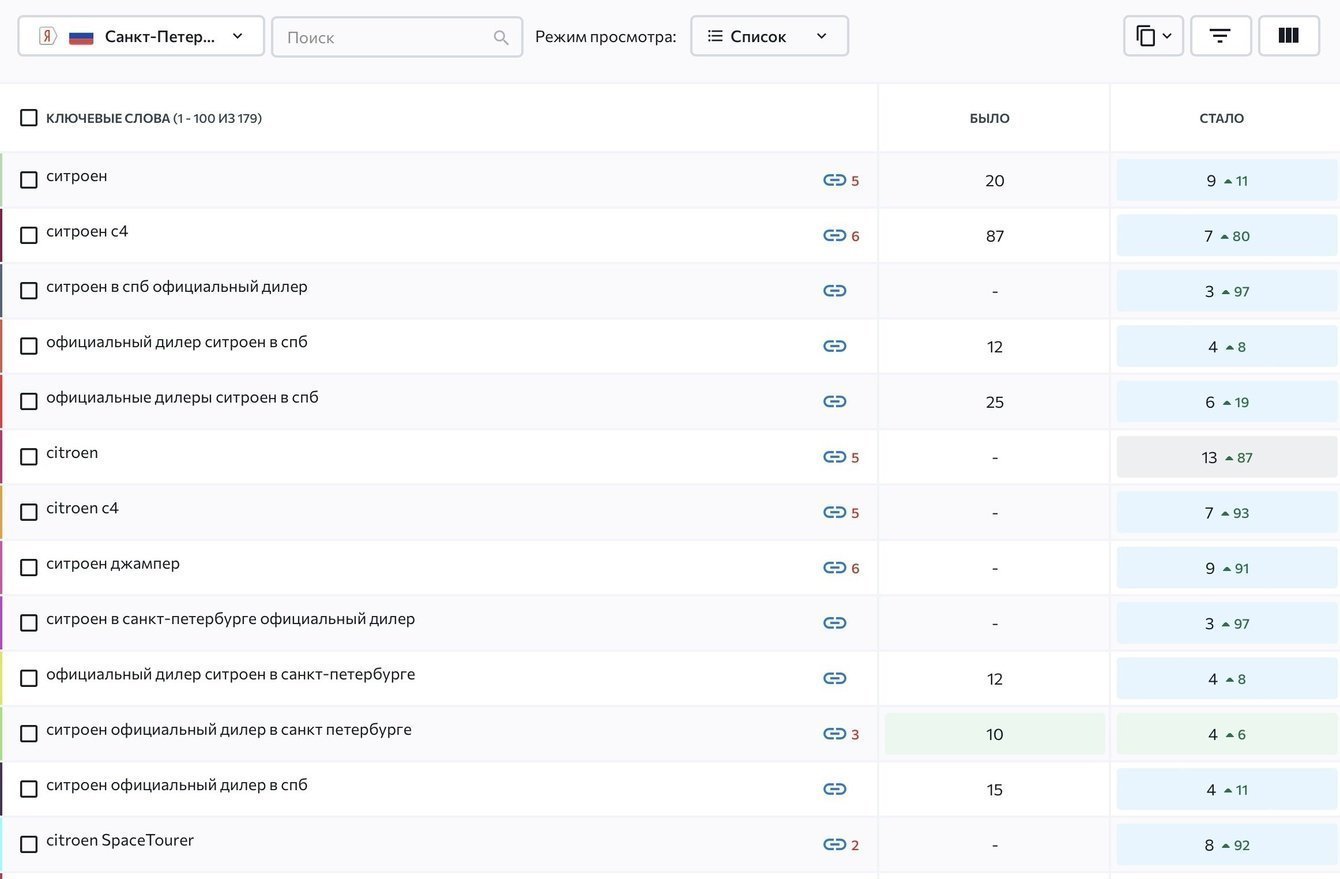Open the Санкт-Петербург region dropdown
The height and width of the screenshot is (879, 1340).
tap(141, 36)
